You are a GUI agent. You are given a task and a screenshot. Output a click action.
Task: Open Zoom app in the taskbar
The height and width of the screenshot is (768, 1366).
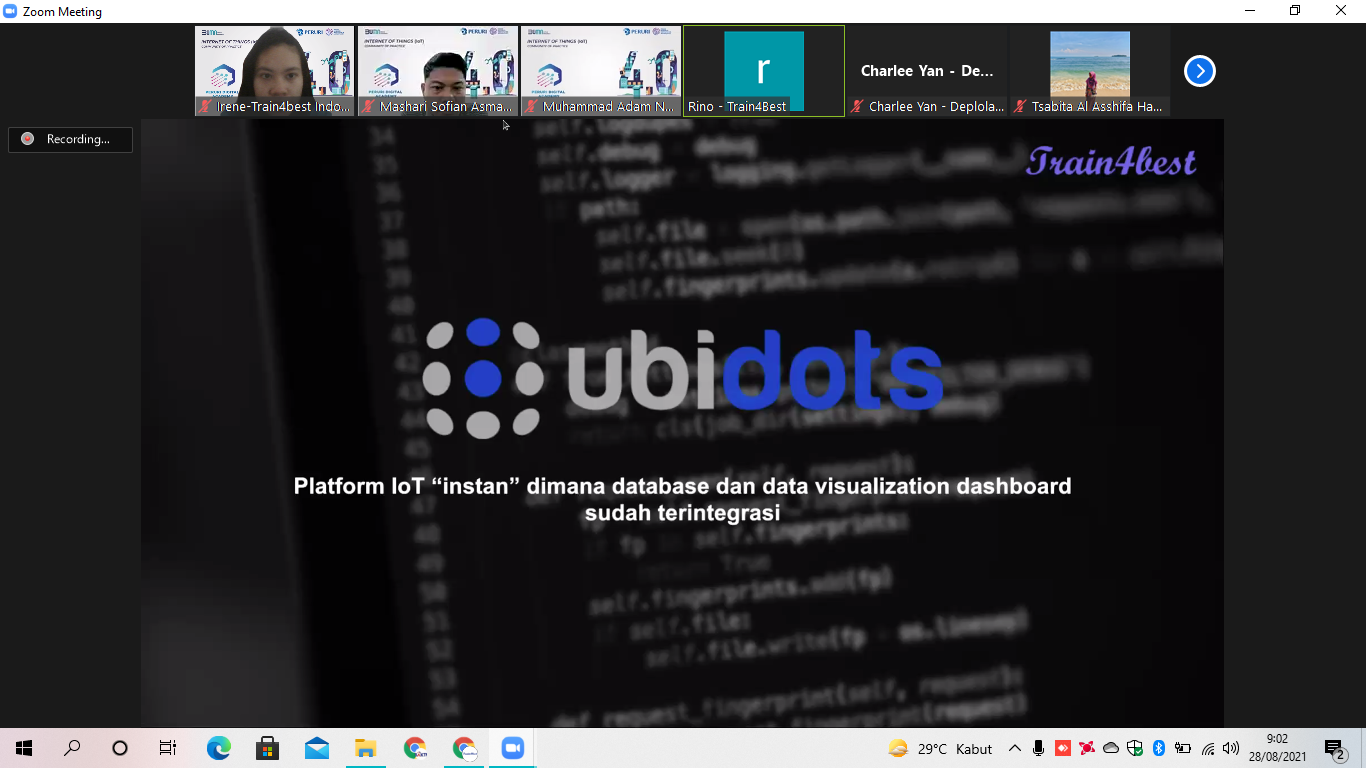513,748
